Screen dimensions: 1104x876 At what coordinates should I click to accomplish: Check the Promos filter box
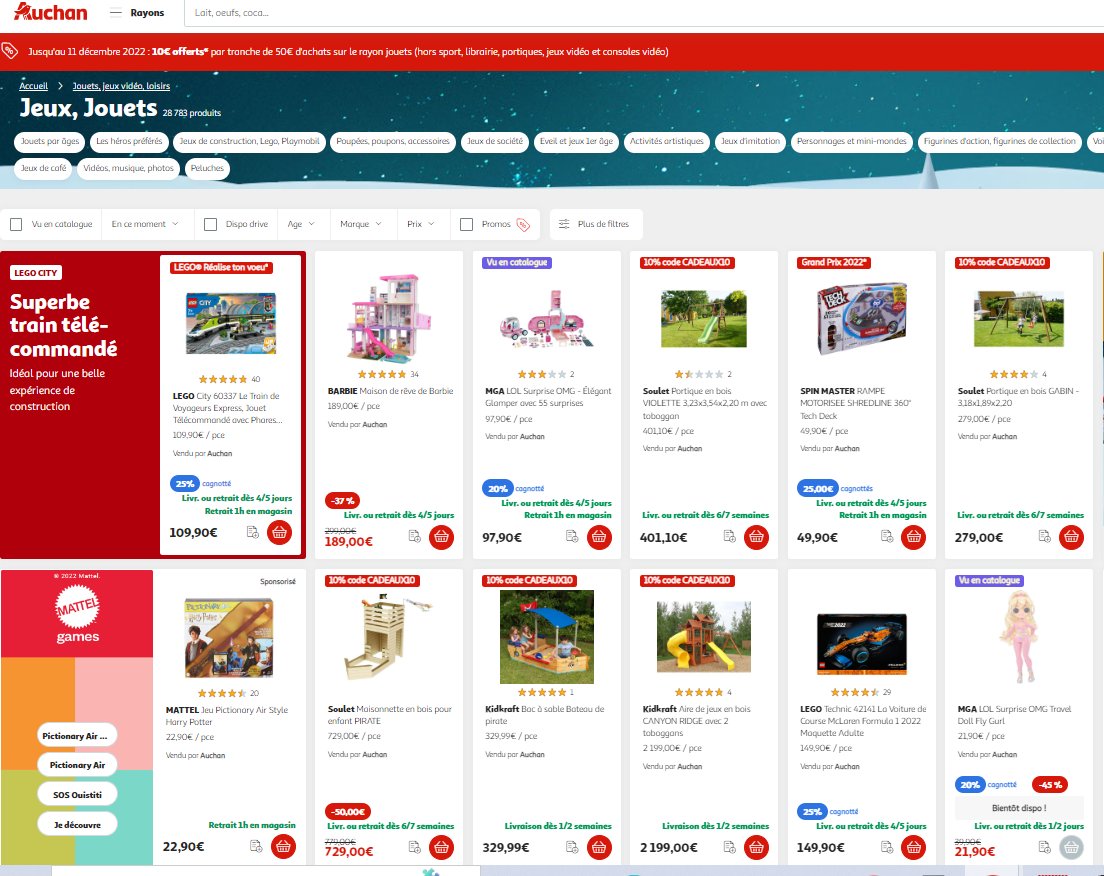coord(466,224)
